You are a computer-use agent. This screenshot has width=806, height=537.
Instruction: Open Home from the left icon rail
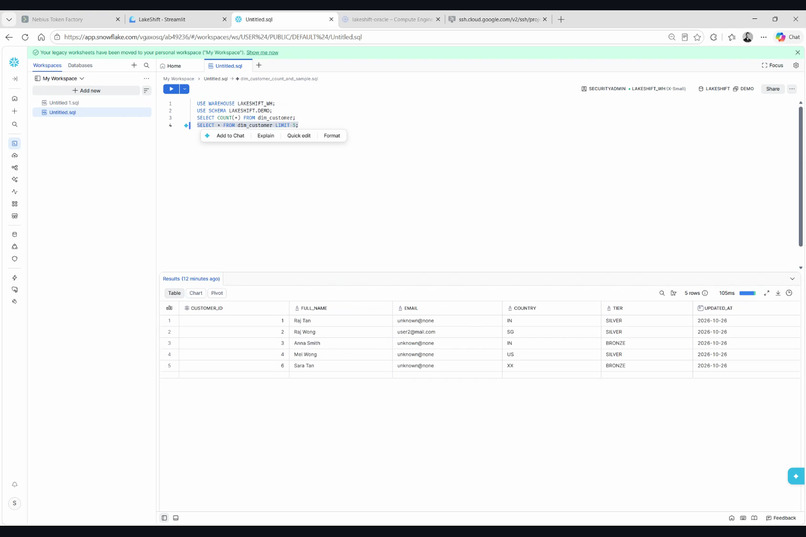[14, 98]
